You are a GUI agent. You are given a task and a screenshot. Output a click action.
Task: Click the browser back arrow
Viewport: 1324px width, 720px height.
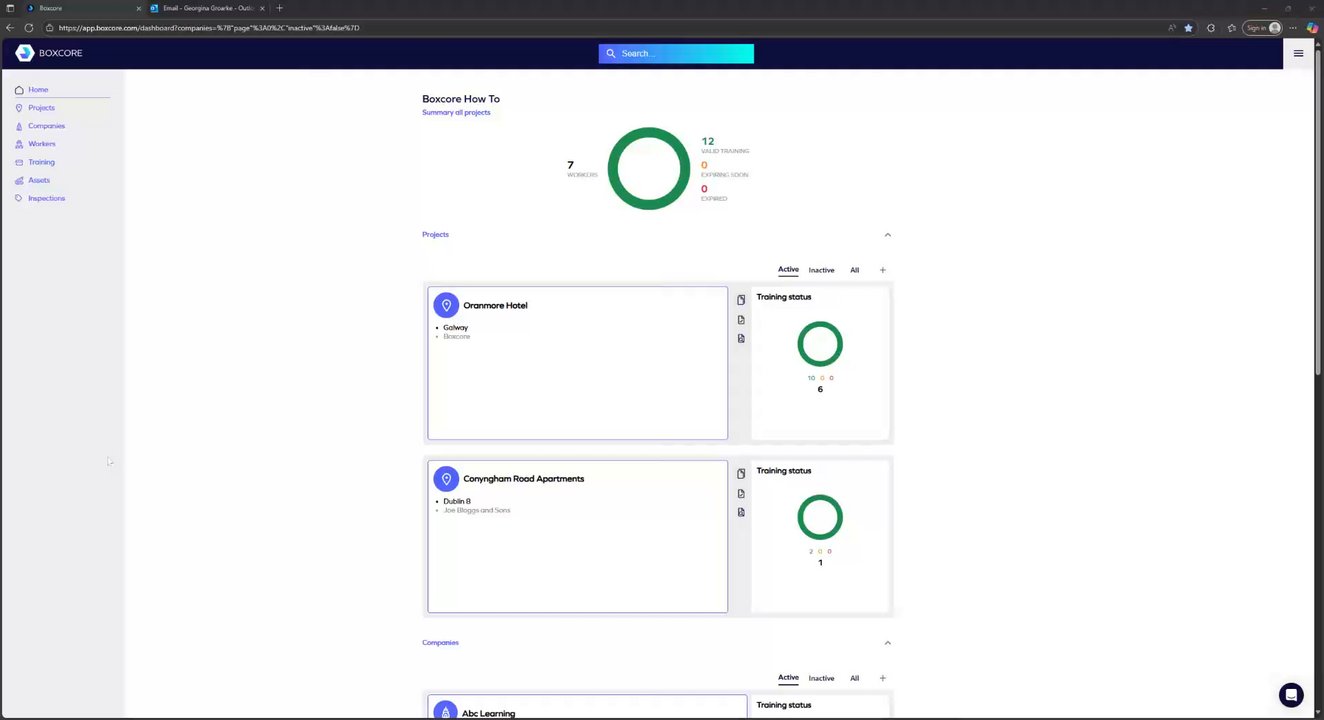10,28
